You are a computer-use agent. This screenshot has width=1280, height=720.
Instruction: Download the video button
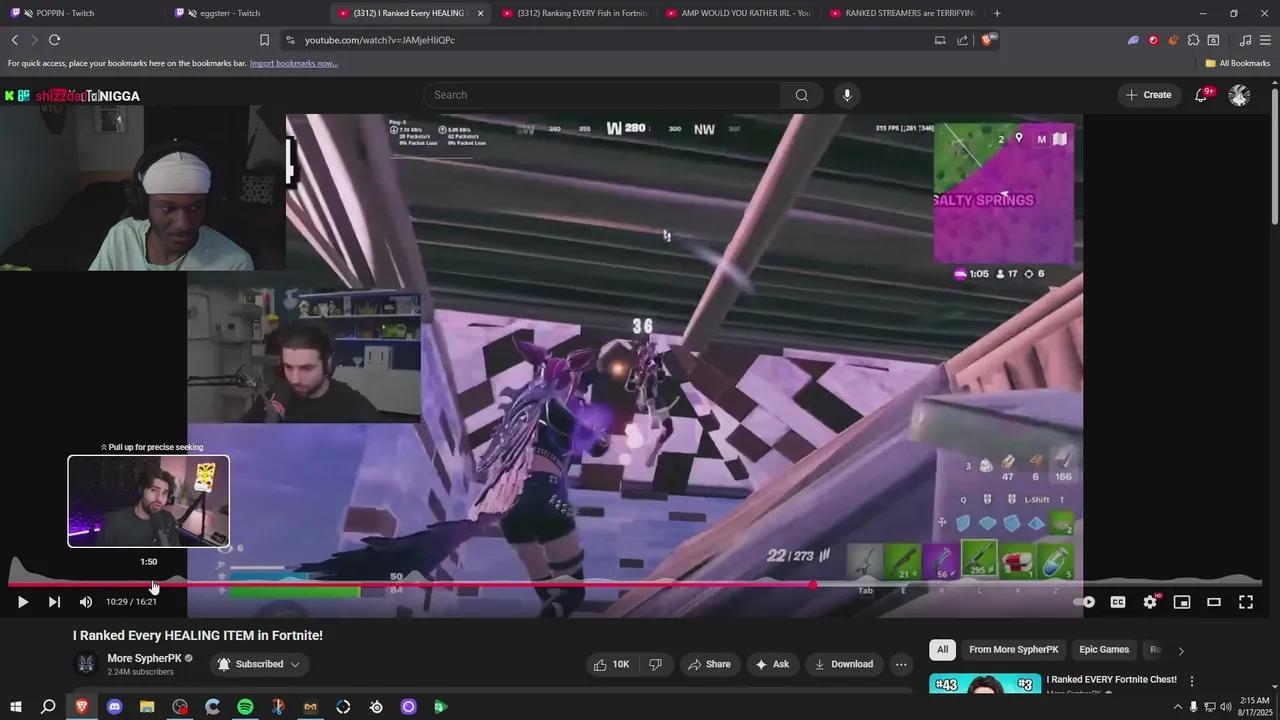click(x=844, y=664)
